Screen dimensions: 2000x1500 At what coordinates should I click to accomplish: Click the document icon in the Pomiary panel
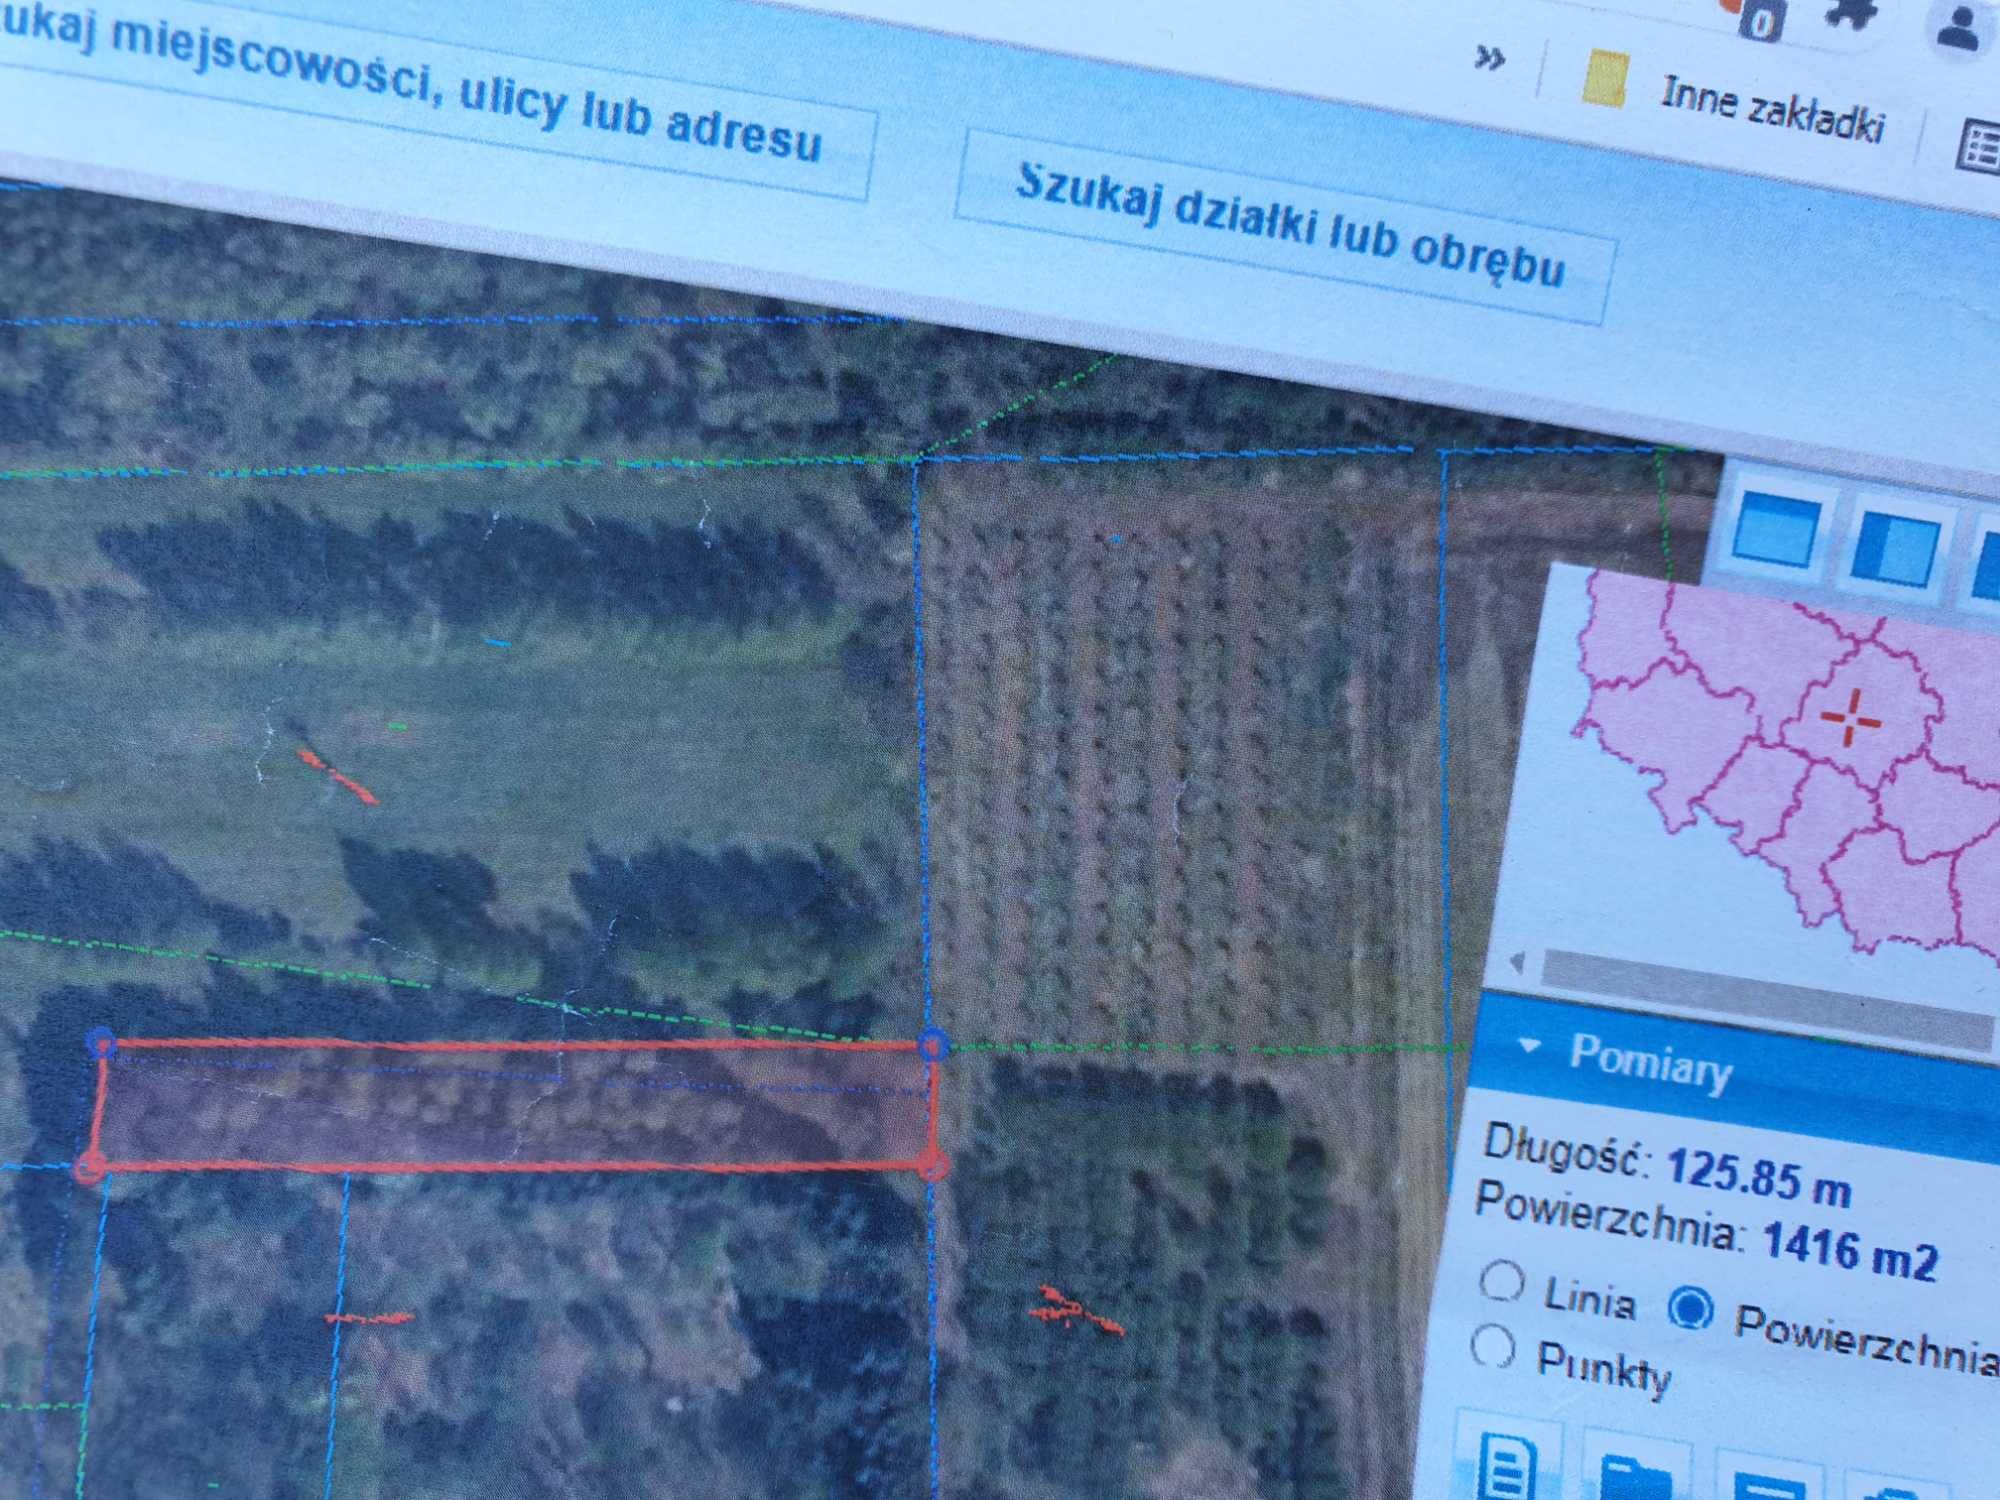pos(1507,1465)
